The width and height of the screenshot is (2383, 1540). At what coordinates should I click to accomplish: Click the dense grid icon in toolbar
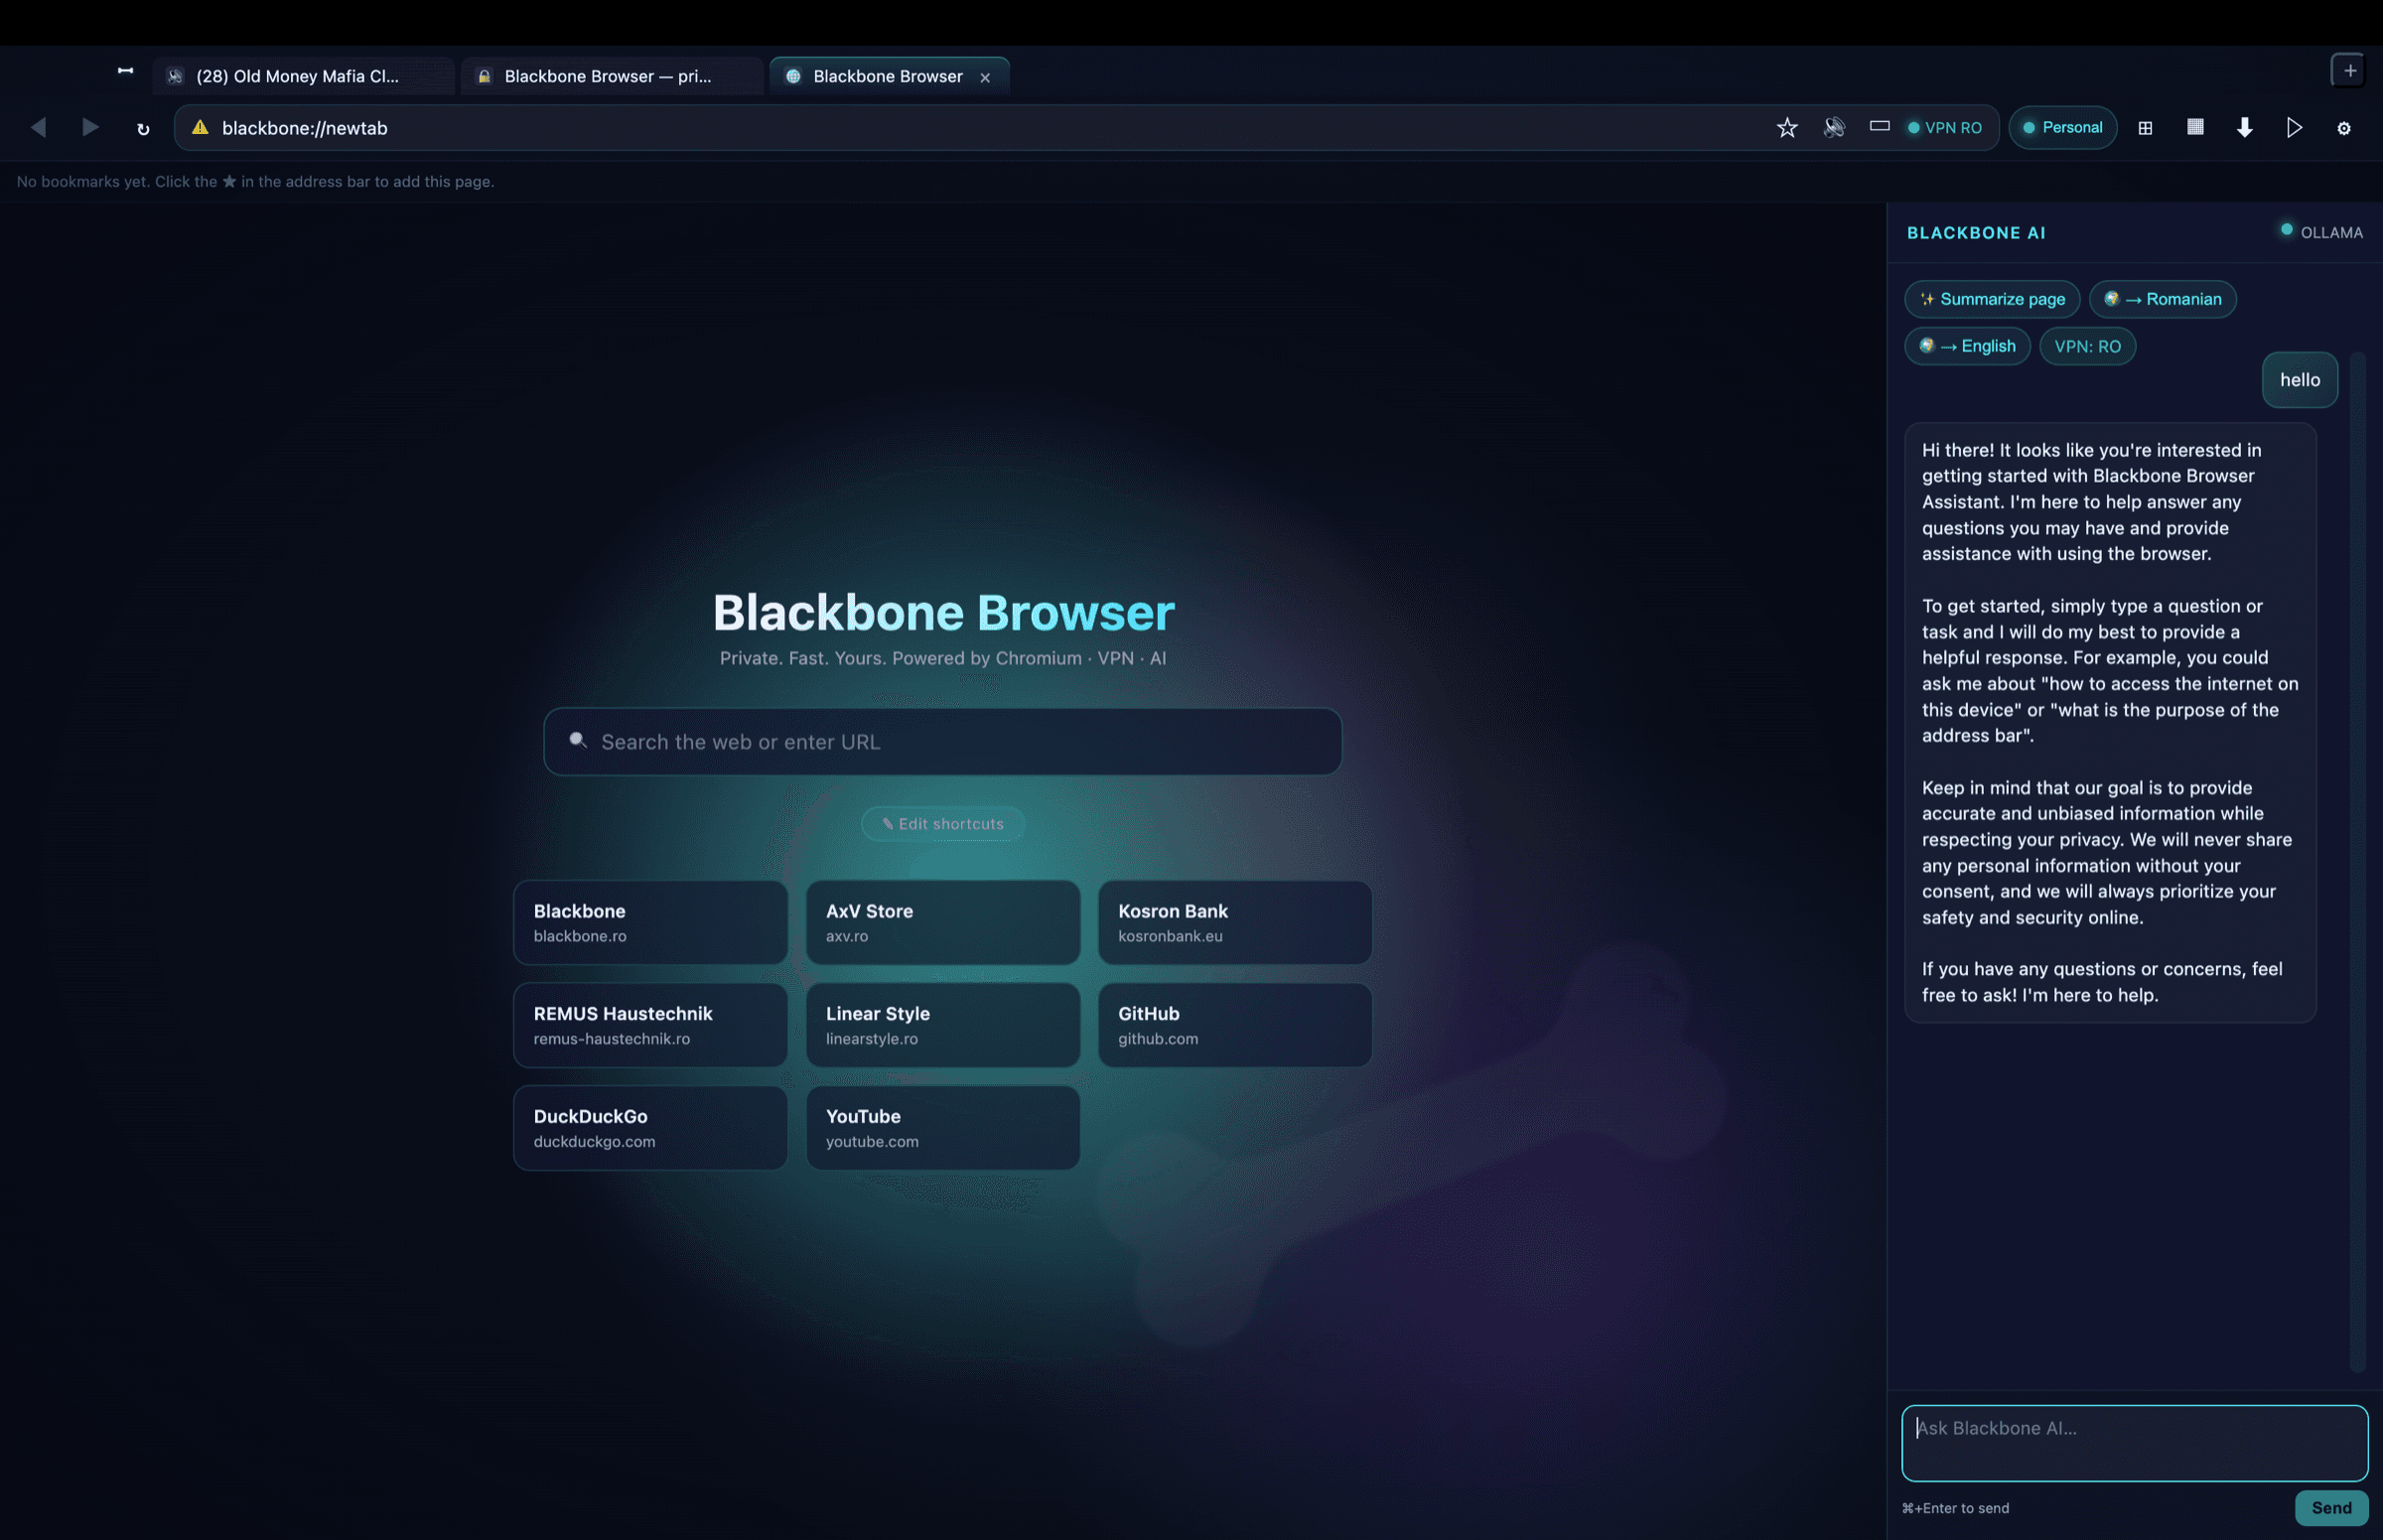[x=2195, y=127]
